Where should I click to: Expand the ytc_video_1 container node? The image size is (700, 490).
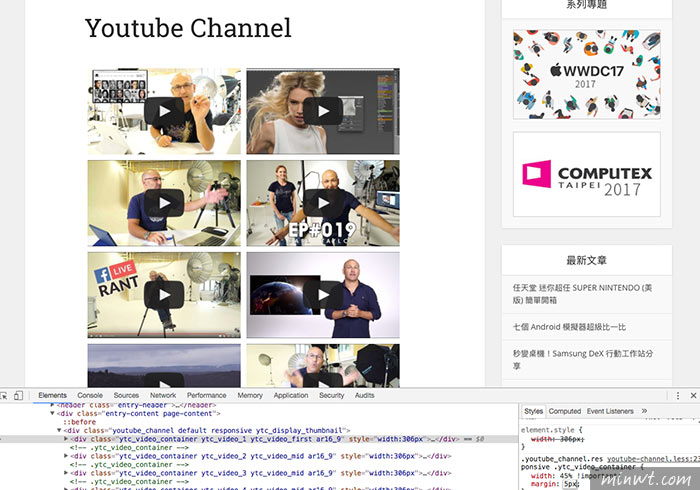point(66,439)
